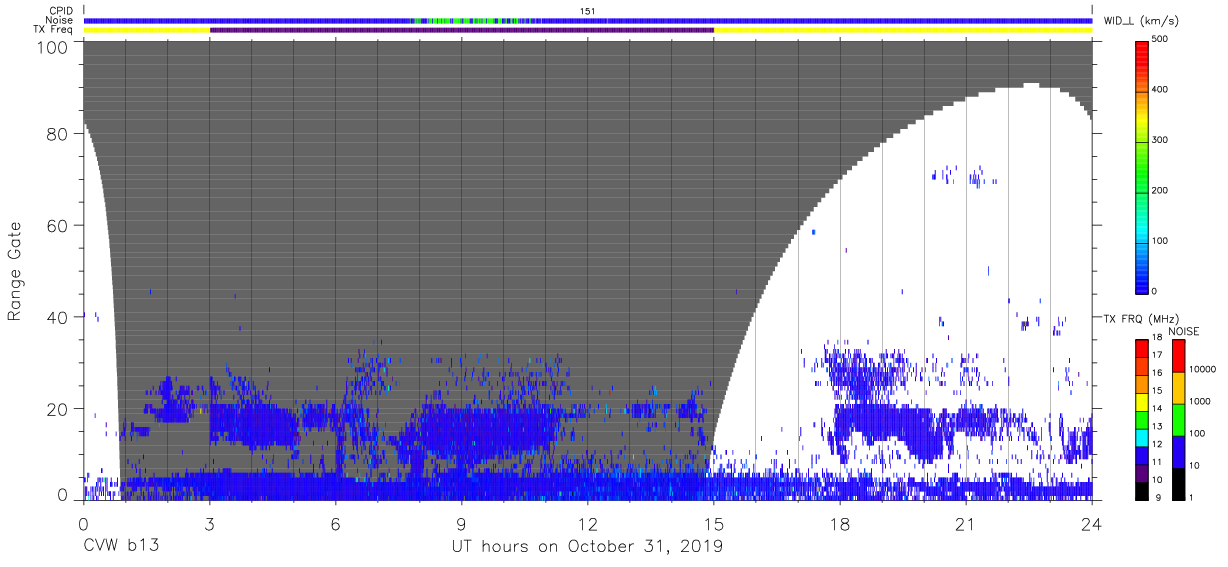Click the 21 hour tick on time axis
The image size is (1228, 567).
pyautogui.click(x=965, y=525)
